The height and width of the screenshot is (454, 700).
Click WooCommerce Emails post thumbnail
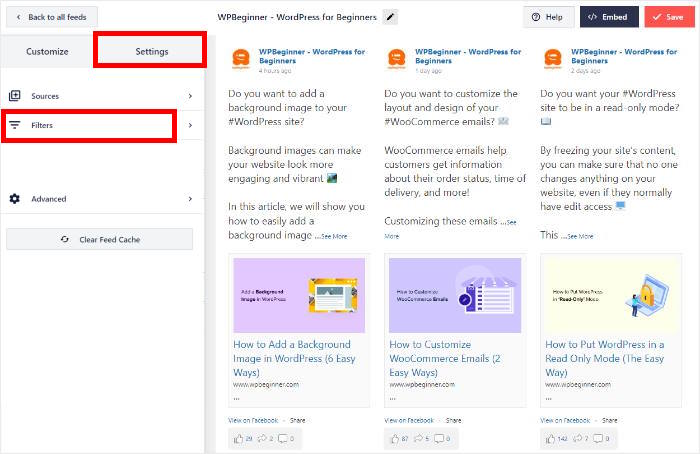(455, 295)
